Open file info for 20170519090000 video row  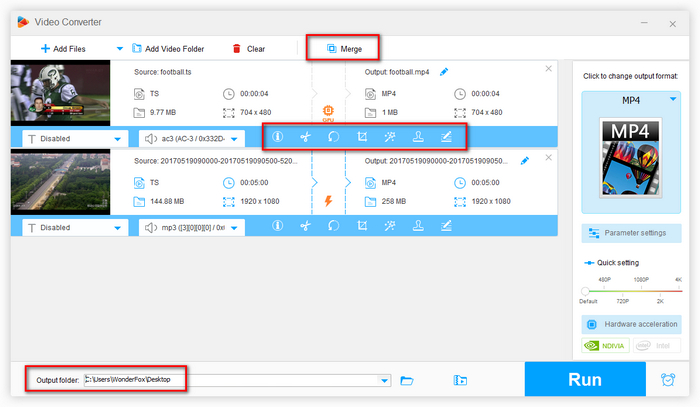(x=277, y=226)
